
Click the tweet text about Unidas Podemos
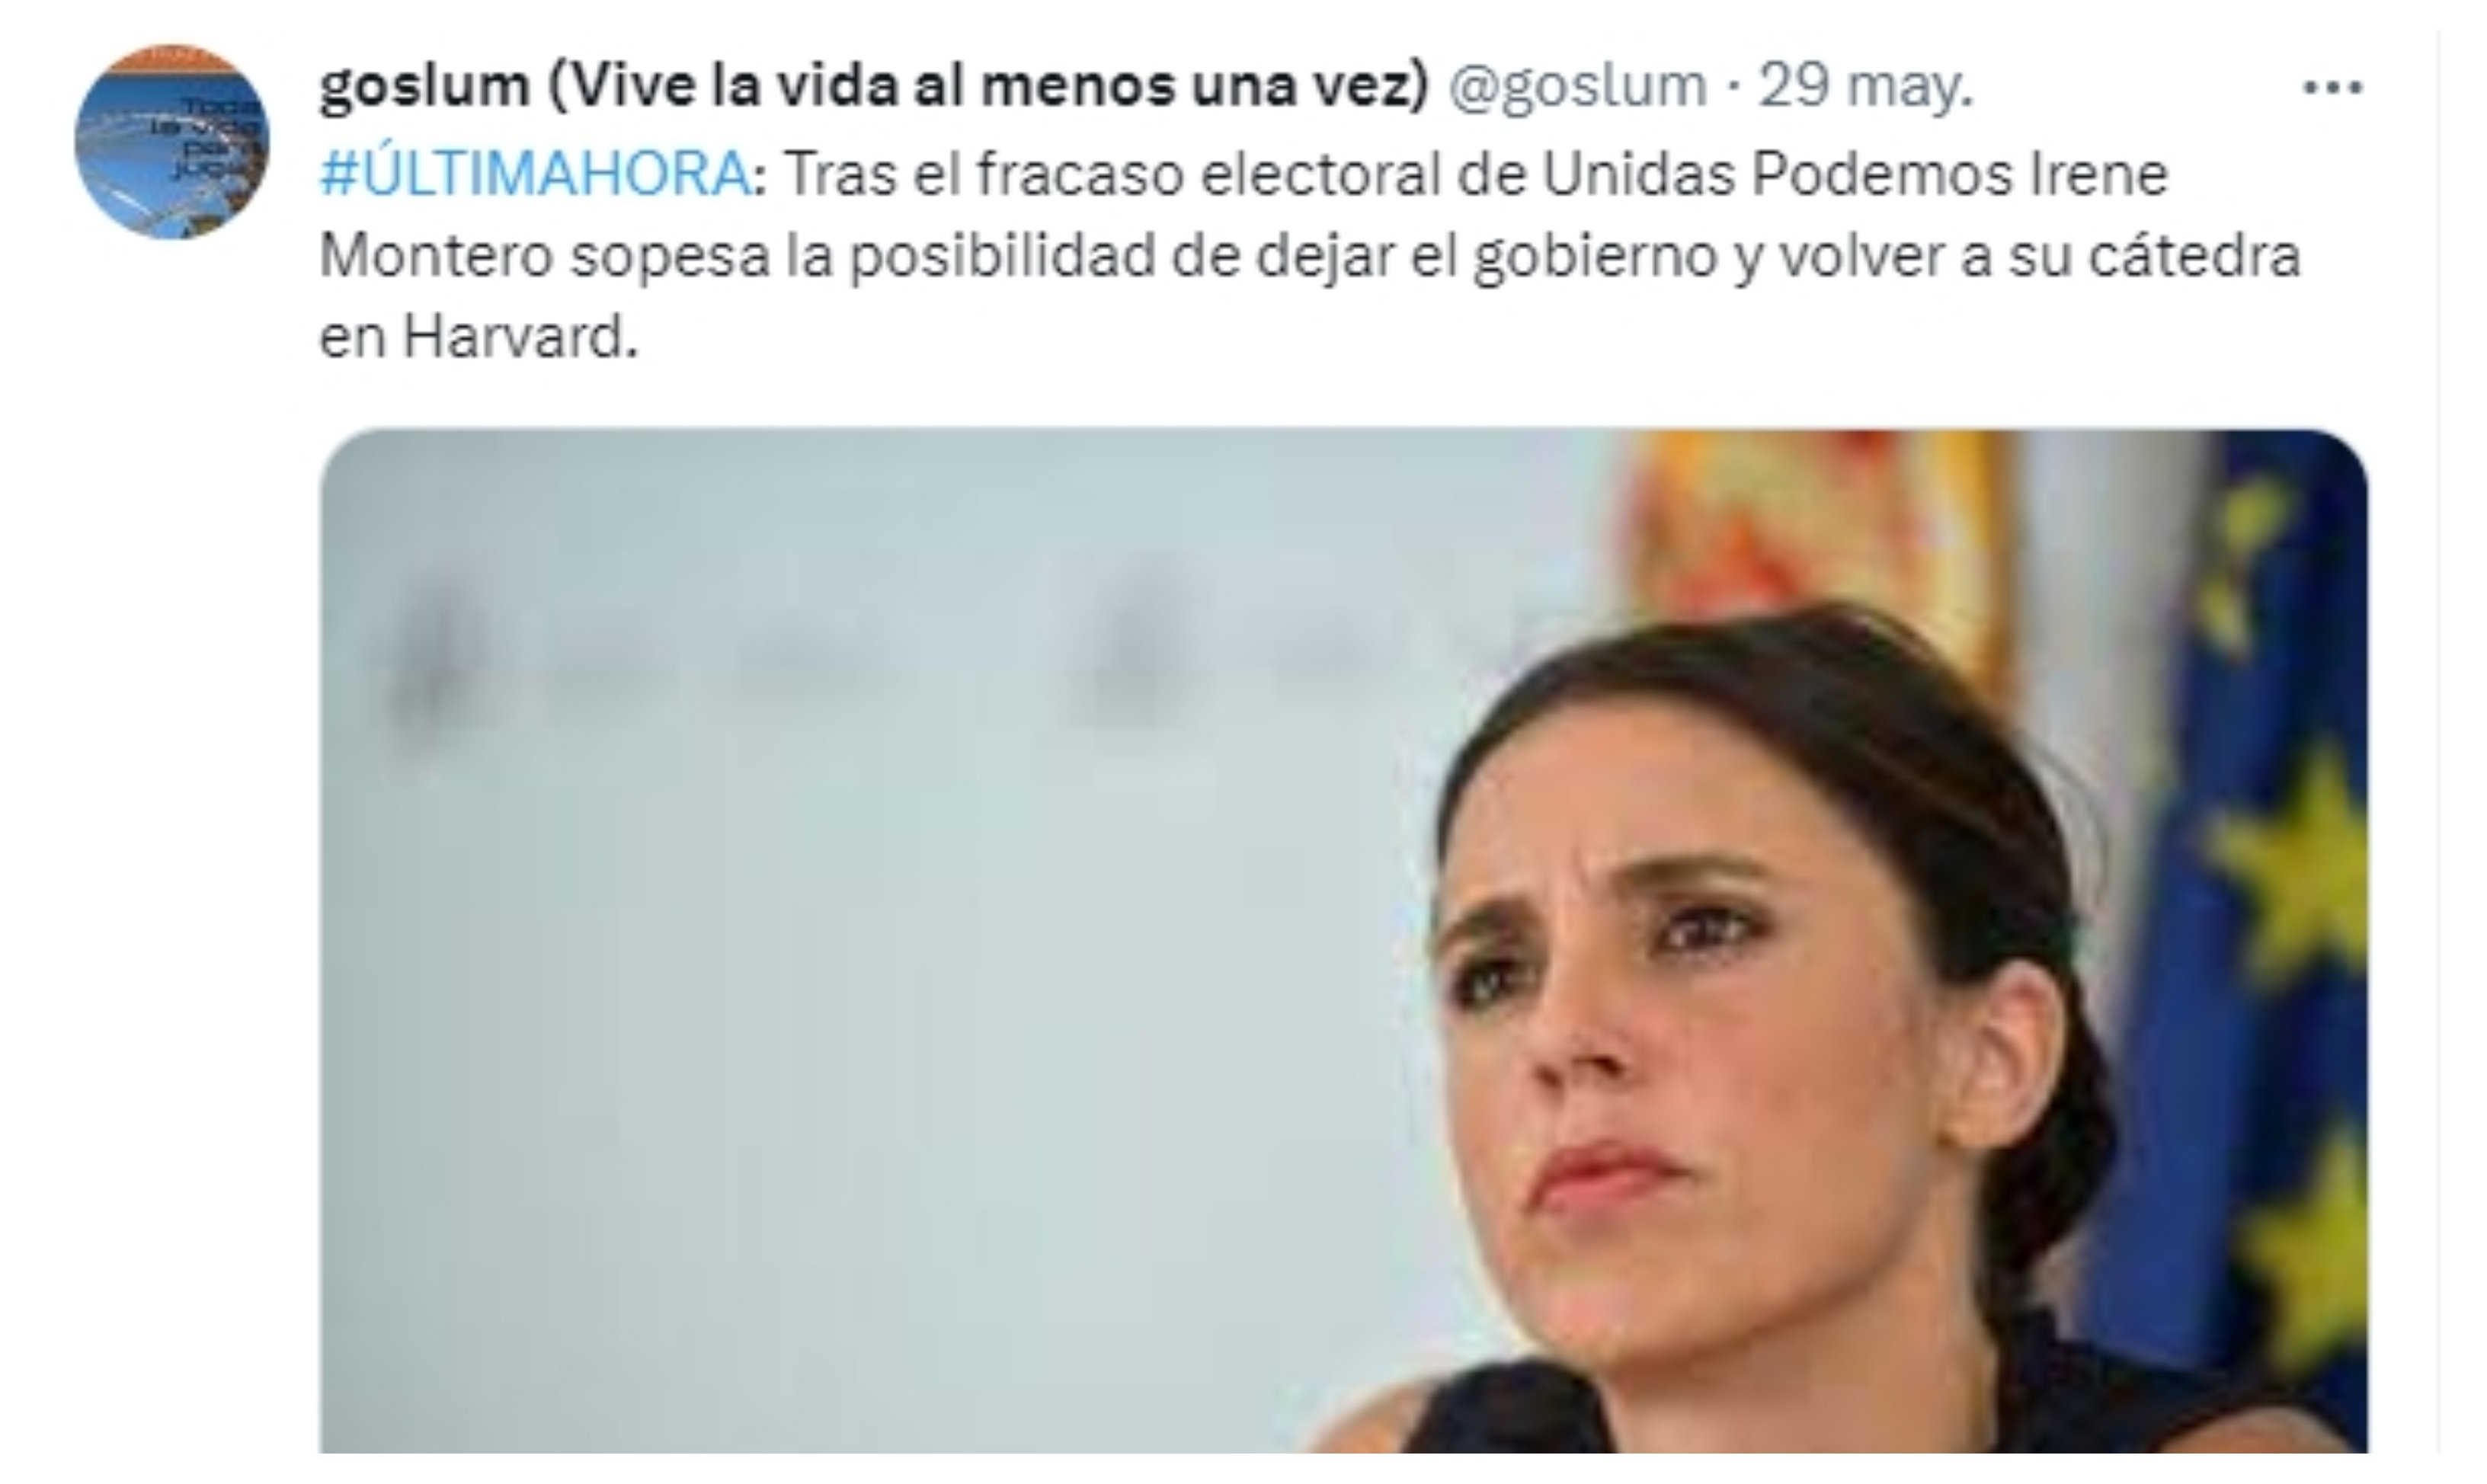coord(1310,256)
